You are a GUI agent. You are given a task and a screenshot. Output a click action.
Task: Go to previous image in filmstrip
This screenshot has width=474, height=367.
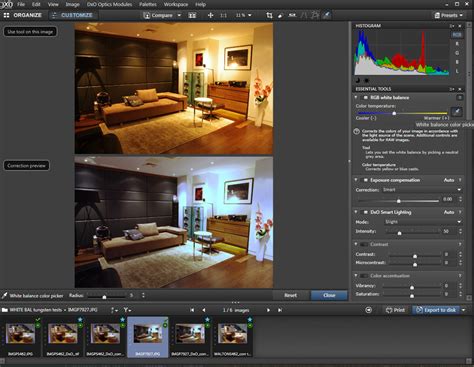(x=204, y=310)
